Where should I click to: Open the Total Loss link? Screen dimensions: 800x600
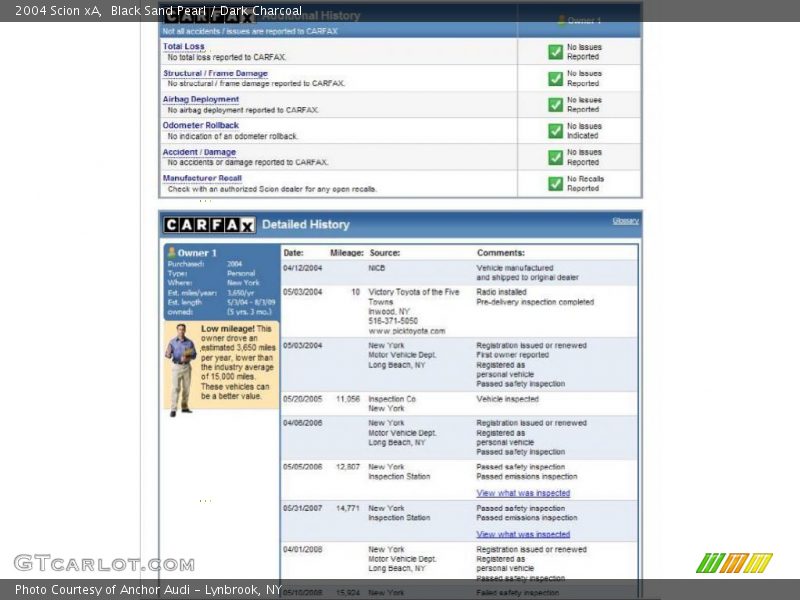coord(183,46)
